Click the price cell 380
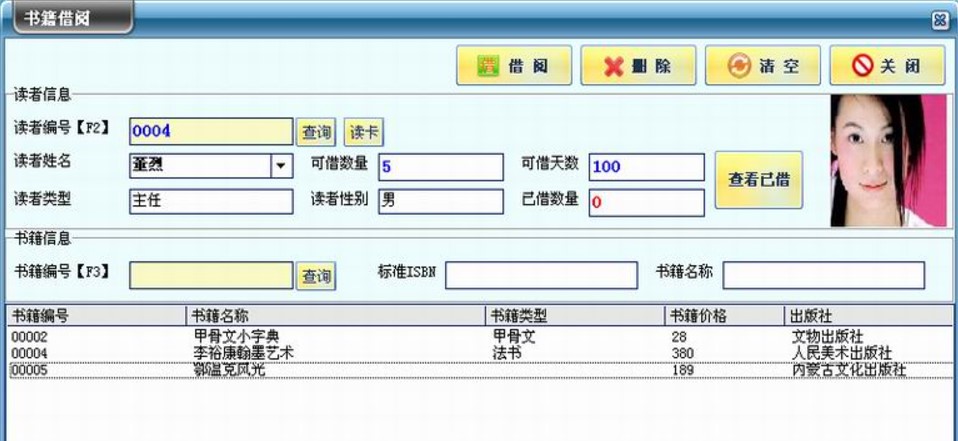The width and height of the screenshot is (958, 441). (682, 353)
